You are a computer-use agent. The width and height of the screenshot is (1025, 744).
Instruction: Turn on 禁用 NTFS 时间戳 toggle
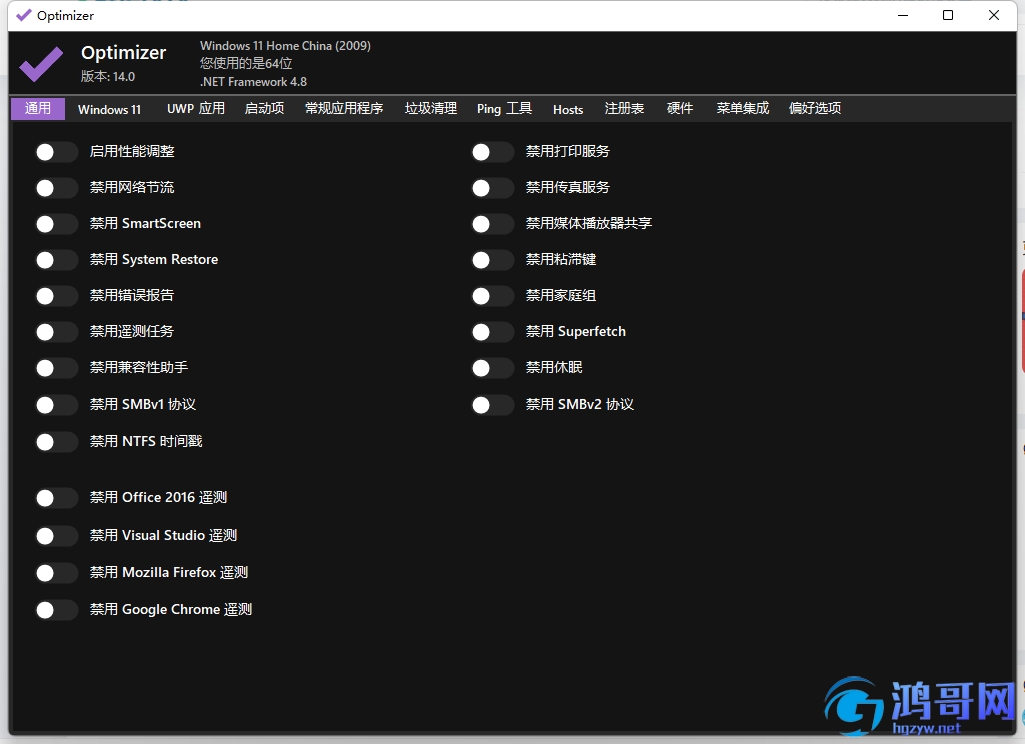(56, 442)
